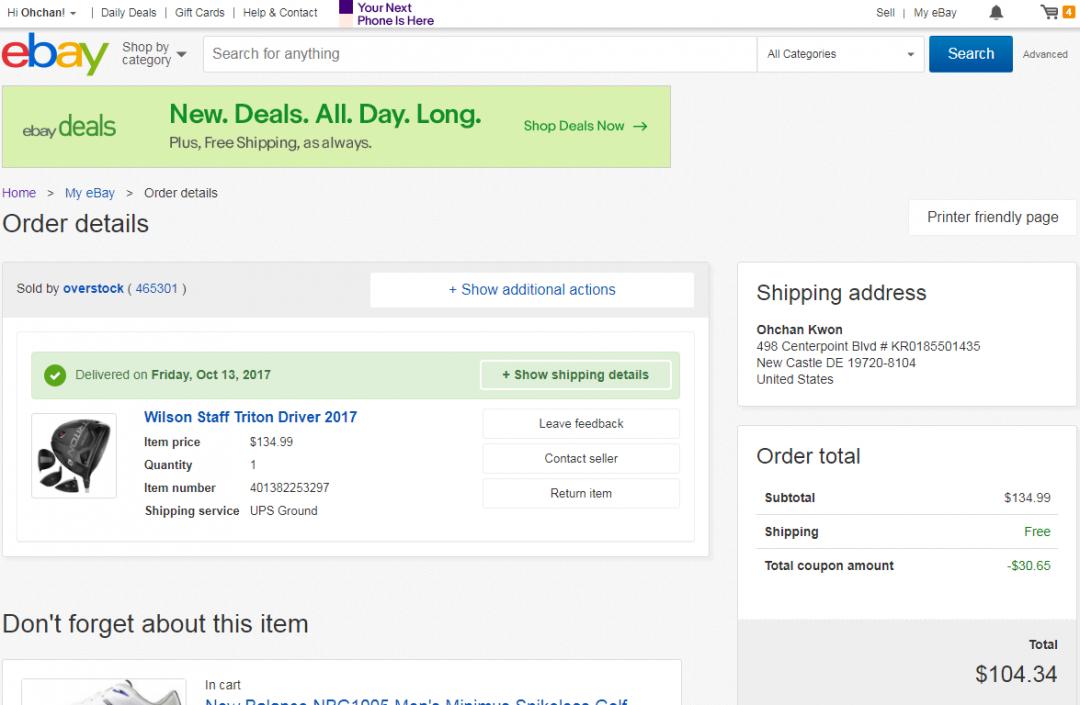Click the Return item button

point(581,494)
